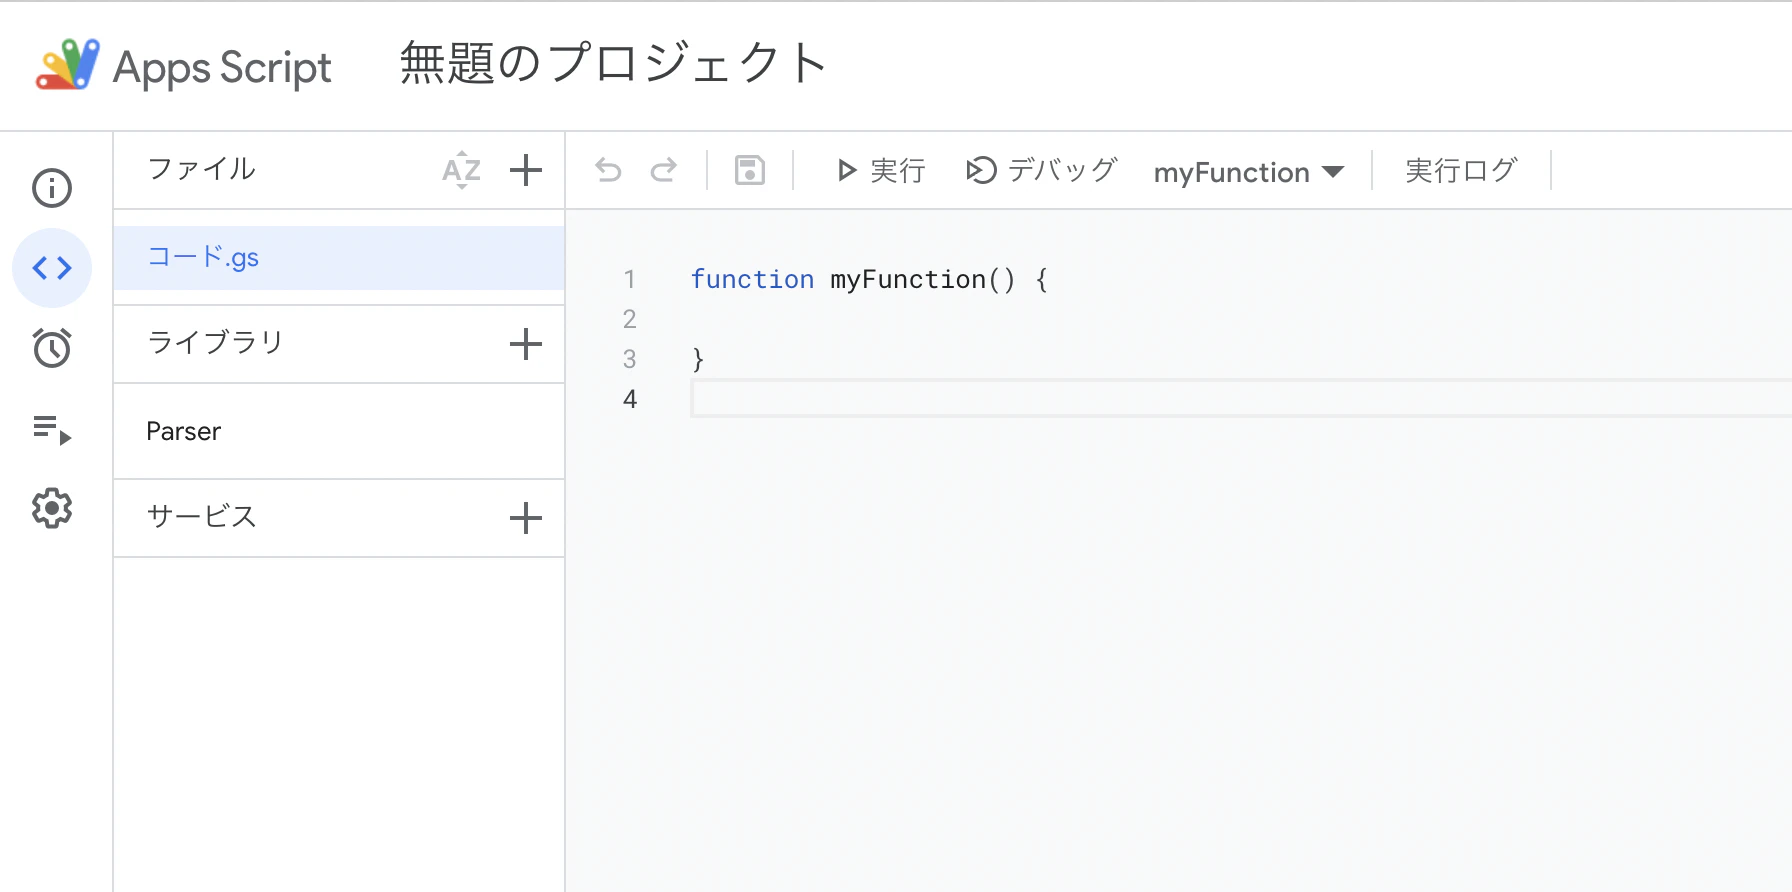Place cursor on empty line 4 in editor
Screen dimensions: 1792x892
click(x=1241, y=399)
